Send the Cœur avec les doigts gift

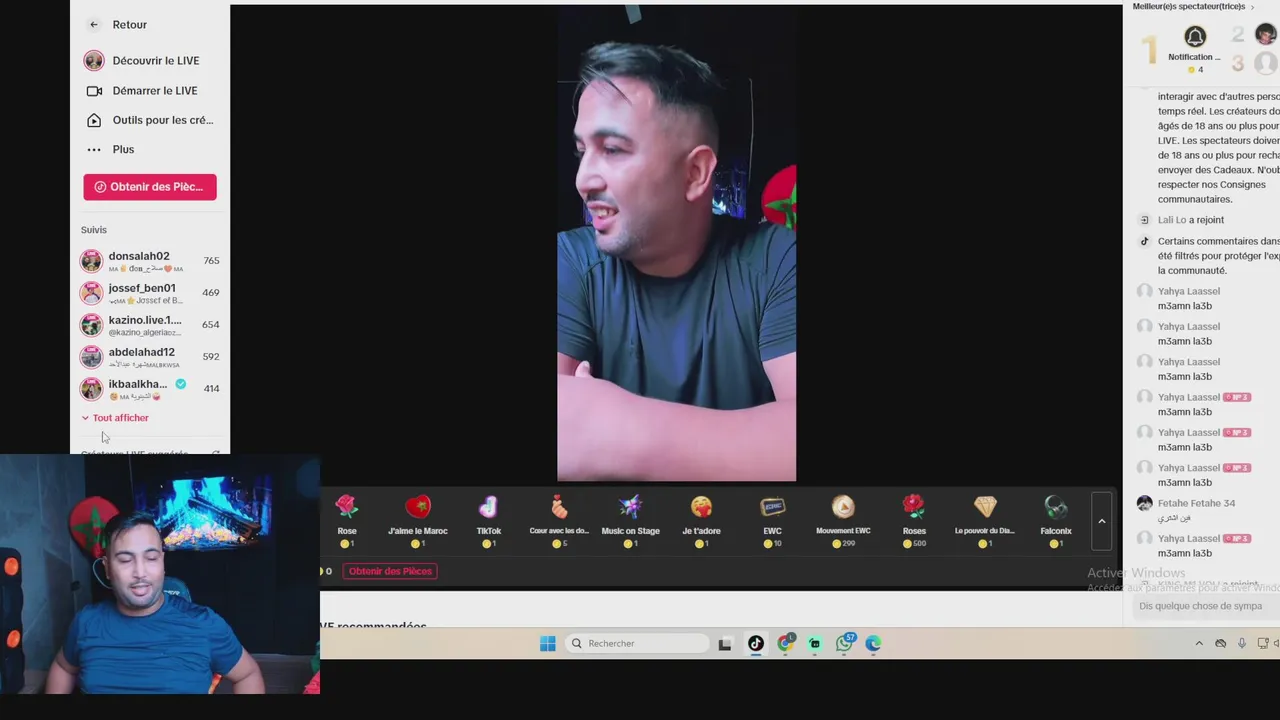click(x=559, y=521)
